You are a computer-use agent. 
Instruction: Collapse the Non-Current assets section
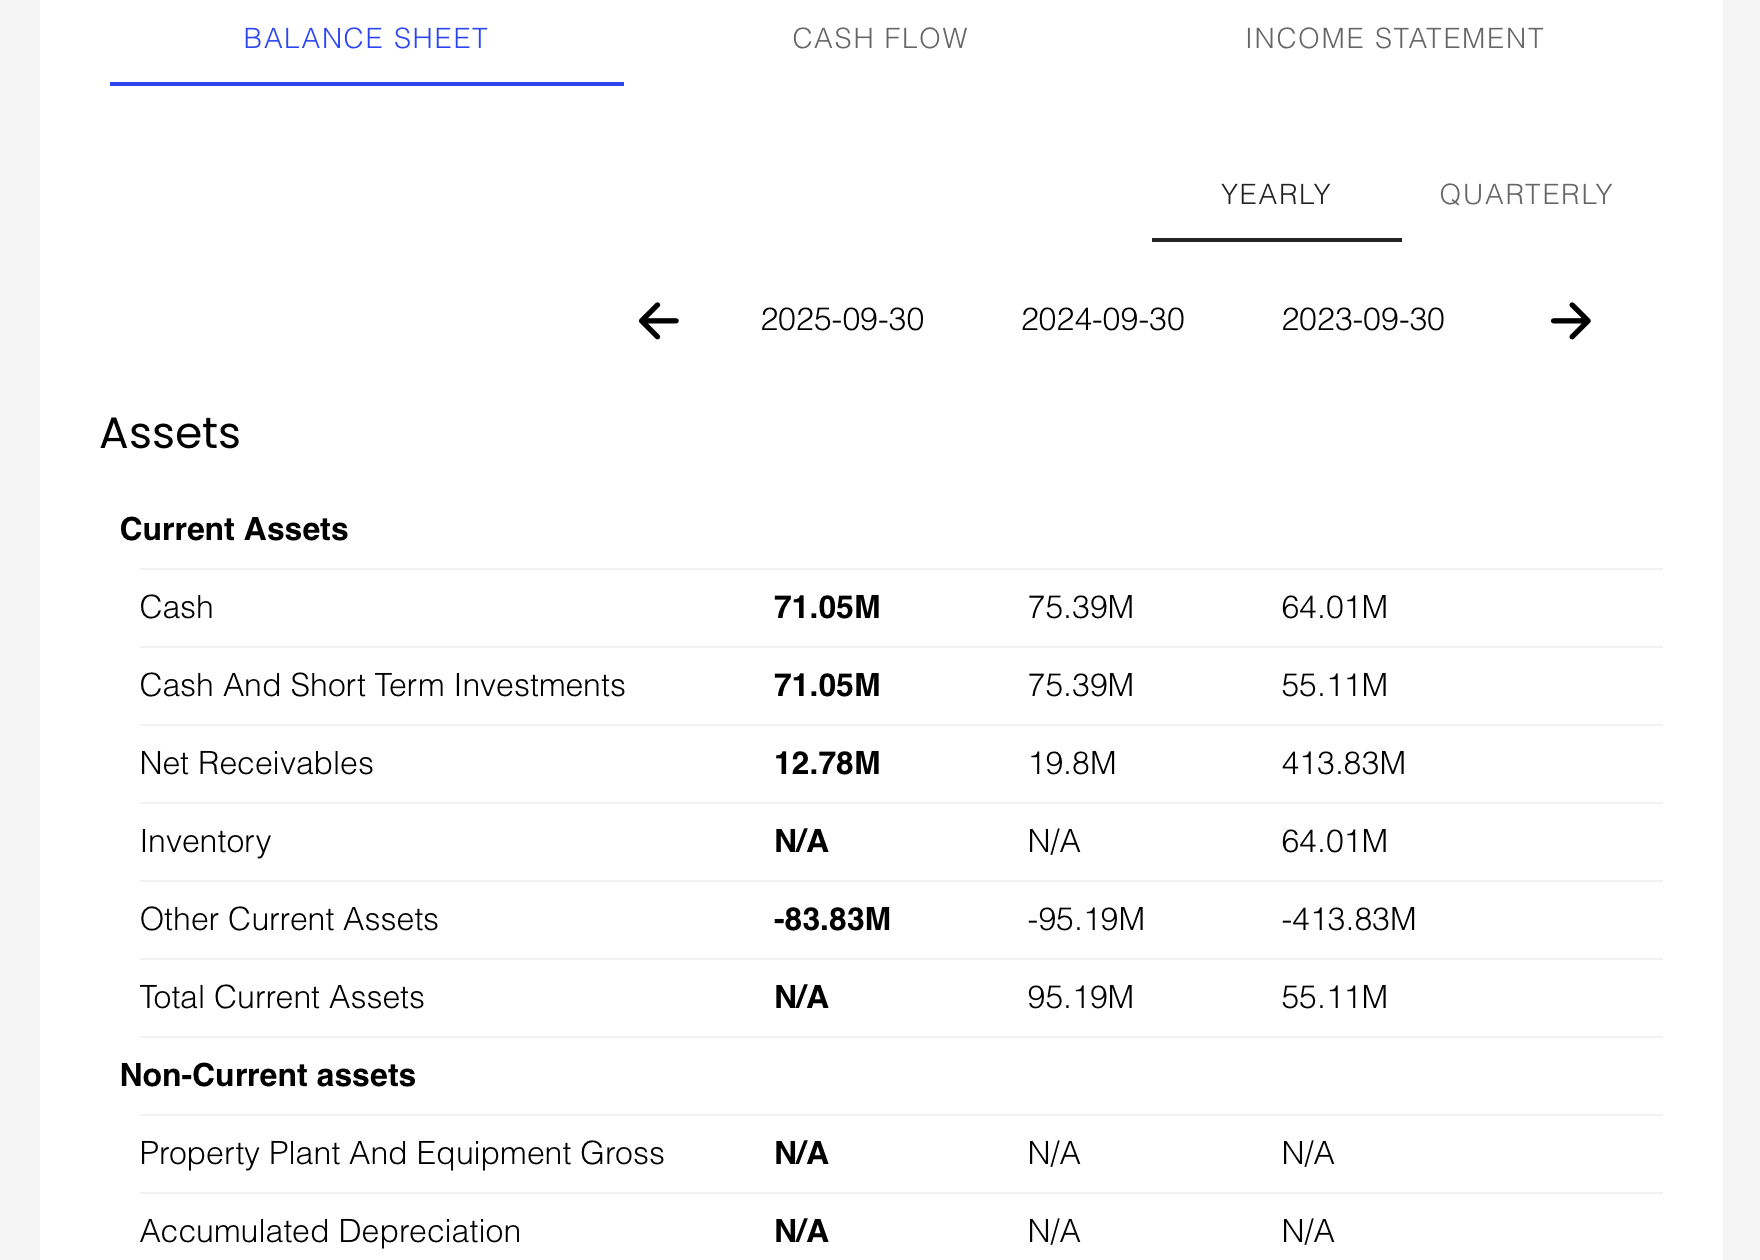coord(267,1075)
